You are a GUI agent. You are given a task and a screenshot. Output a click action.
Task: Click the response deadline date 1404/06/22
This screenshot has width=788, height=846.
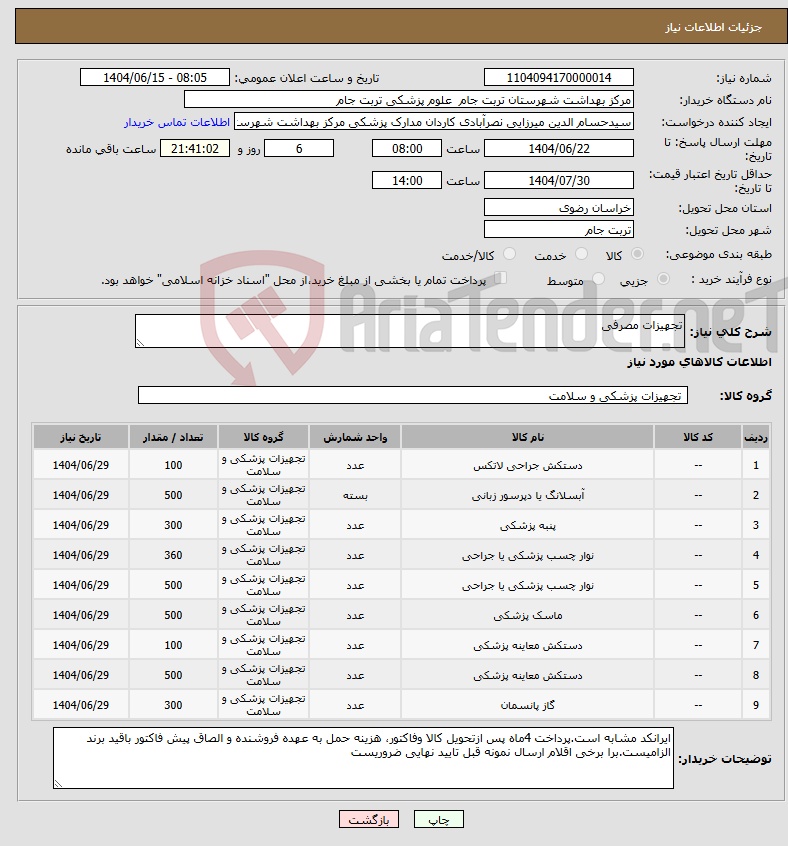tap(559, 148)
